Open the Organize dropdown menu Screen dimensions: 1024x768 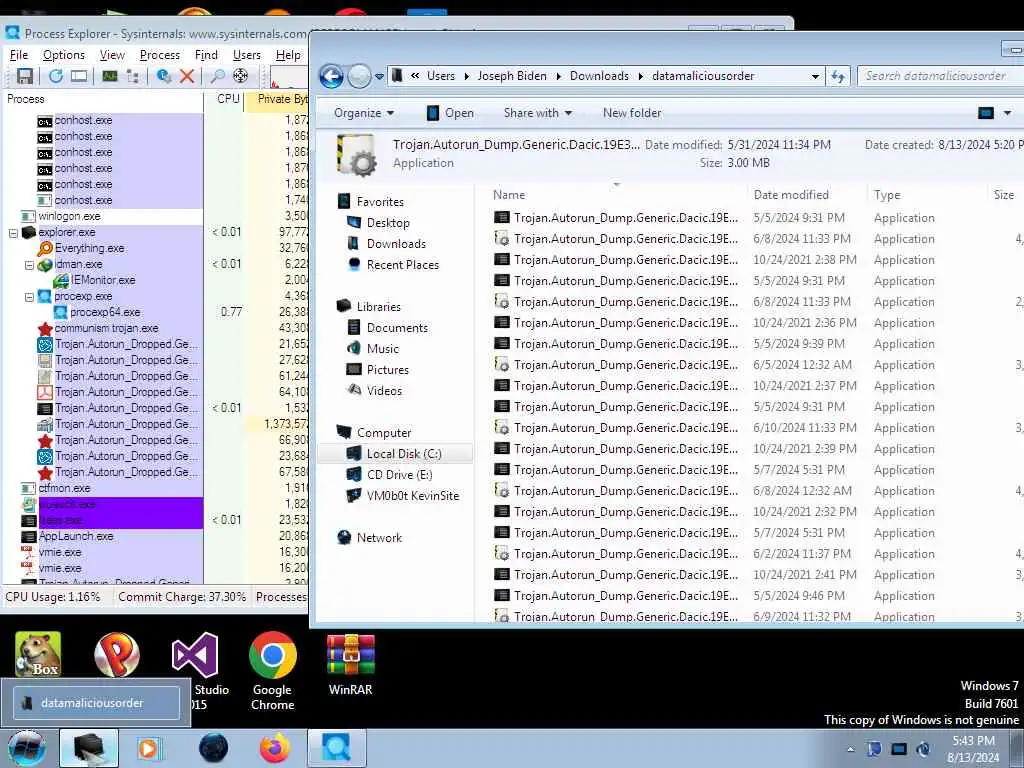(364, 113)
